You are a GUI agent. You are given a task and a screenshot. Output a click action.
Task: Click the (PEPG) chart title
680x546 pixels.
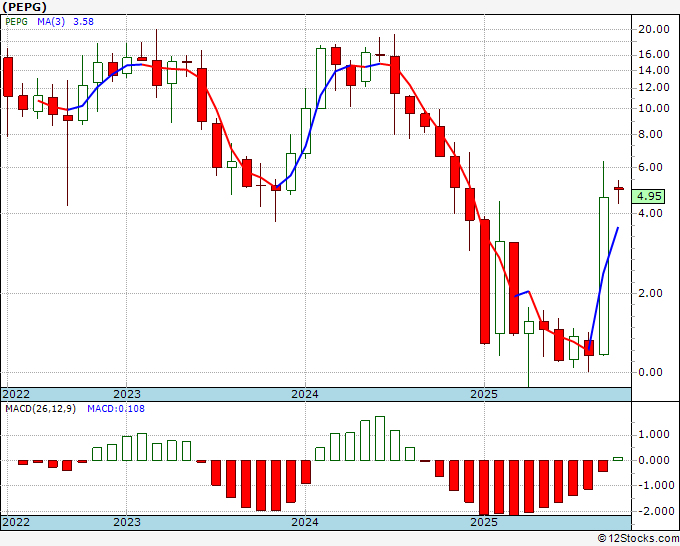point(24,7)
